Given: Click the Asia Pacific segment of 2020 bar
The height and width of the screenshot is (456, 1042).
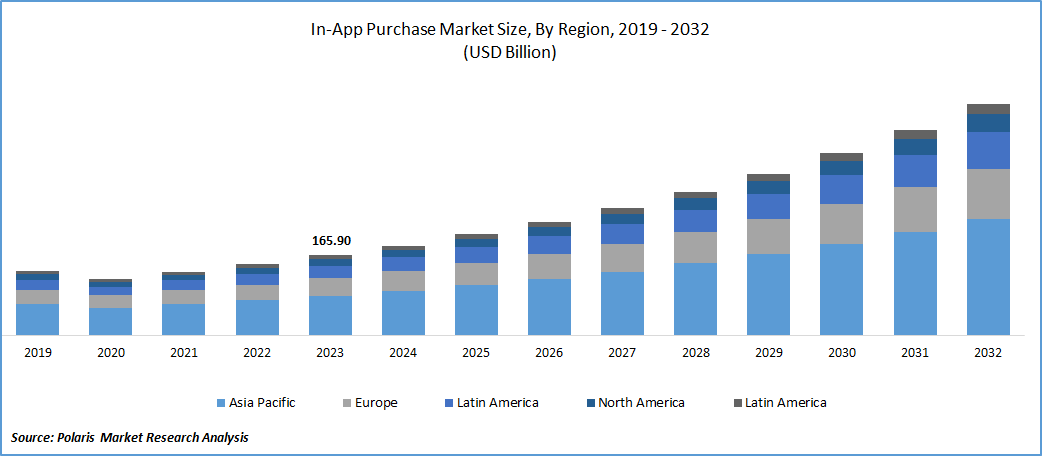Looking at the screenshot, I should pos(110,322).
